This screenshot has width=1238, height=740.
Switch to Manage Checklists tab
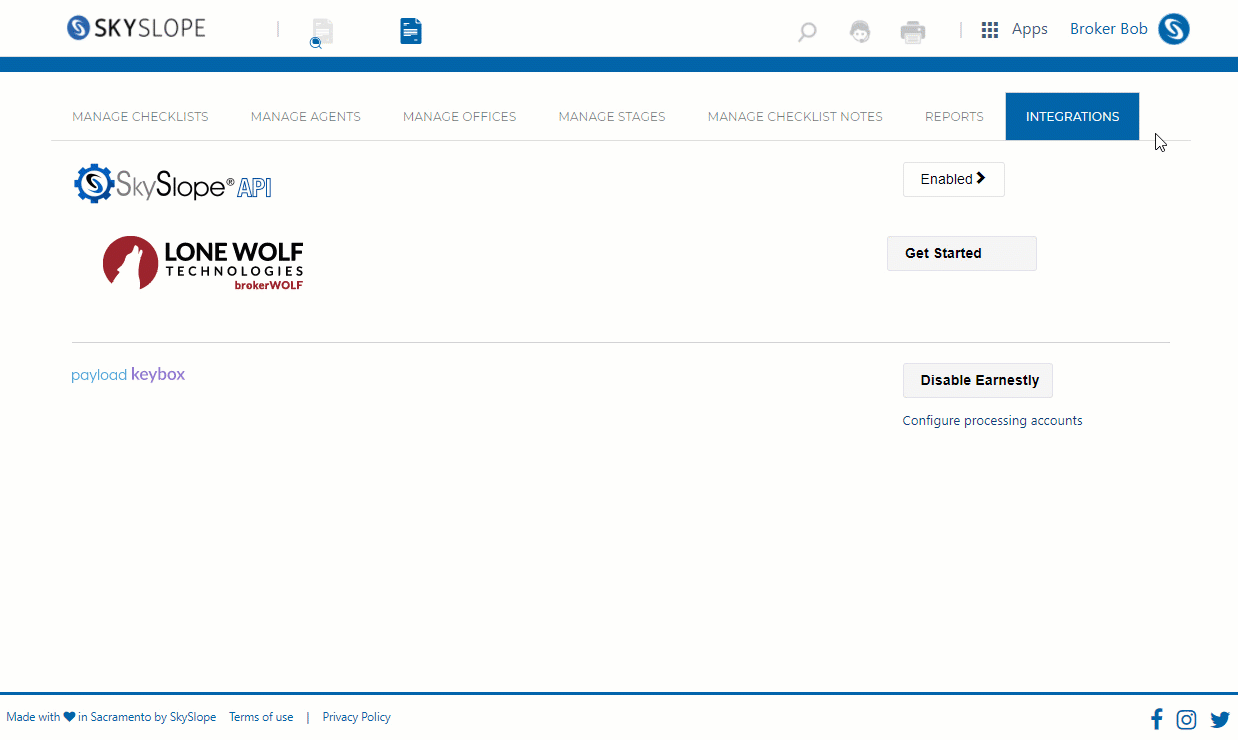(140, 117)
